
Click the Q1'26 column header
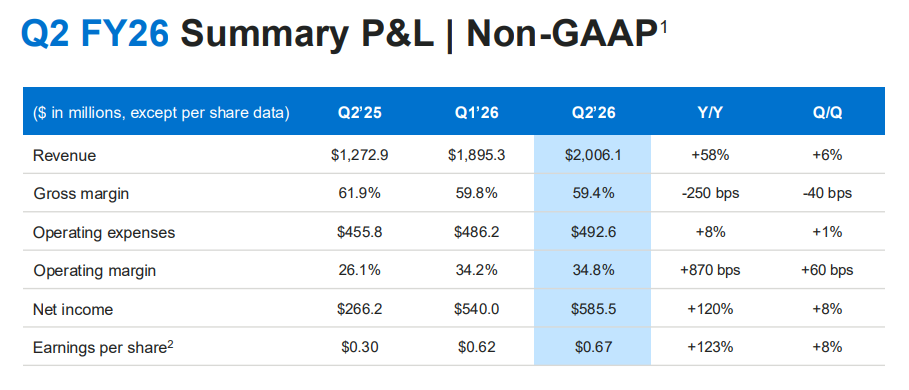tap(476, 112)
